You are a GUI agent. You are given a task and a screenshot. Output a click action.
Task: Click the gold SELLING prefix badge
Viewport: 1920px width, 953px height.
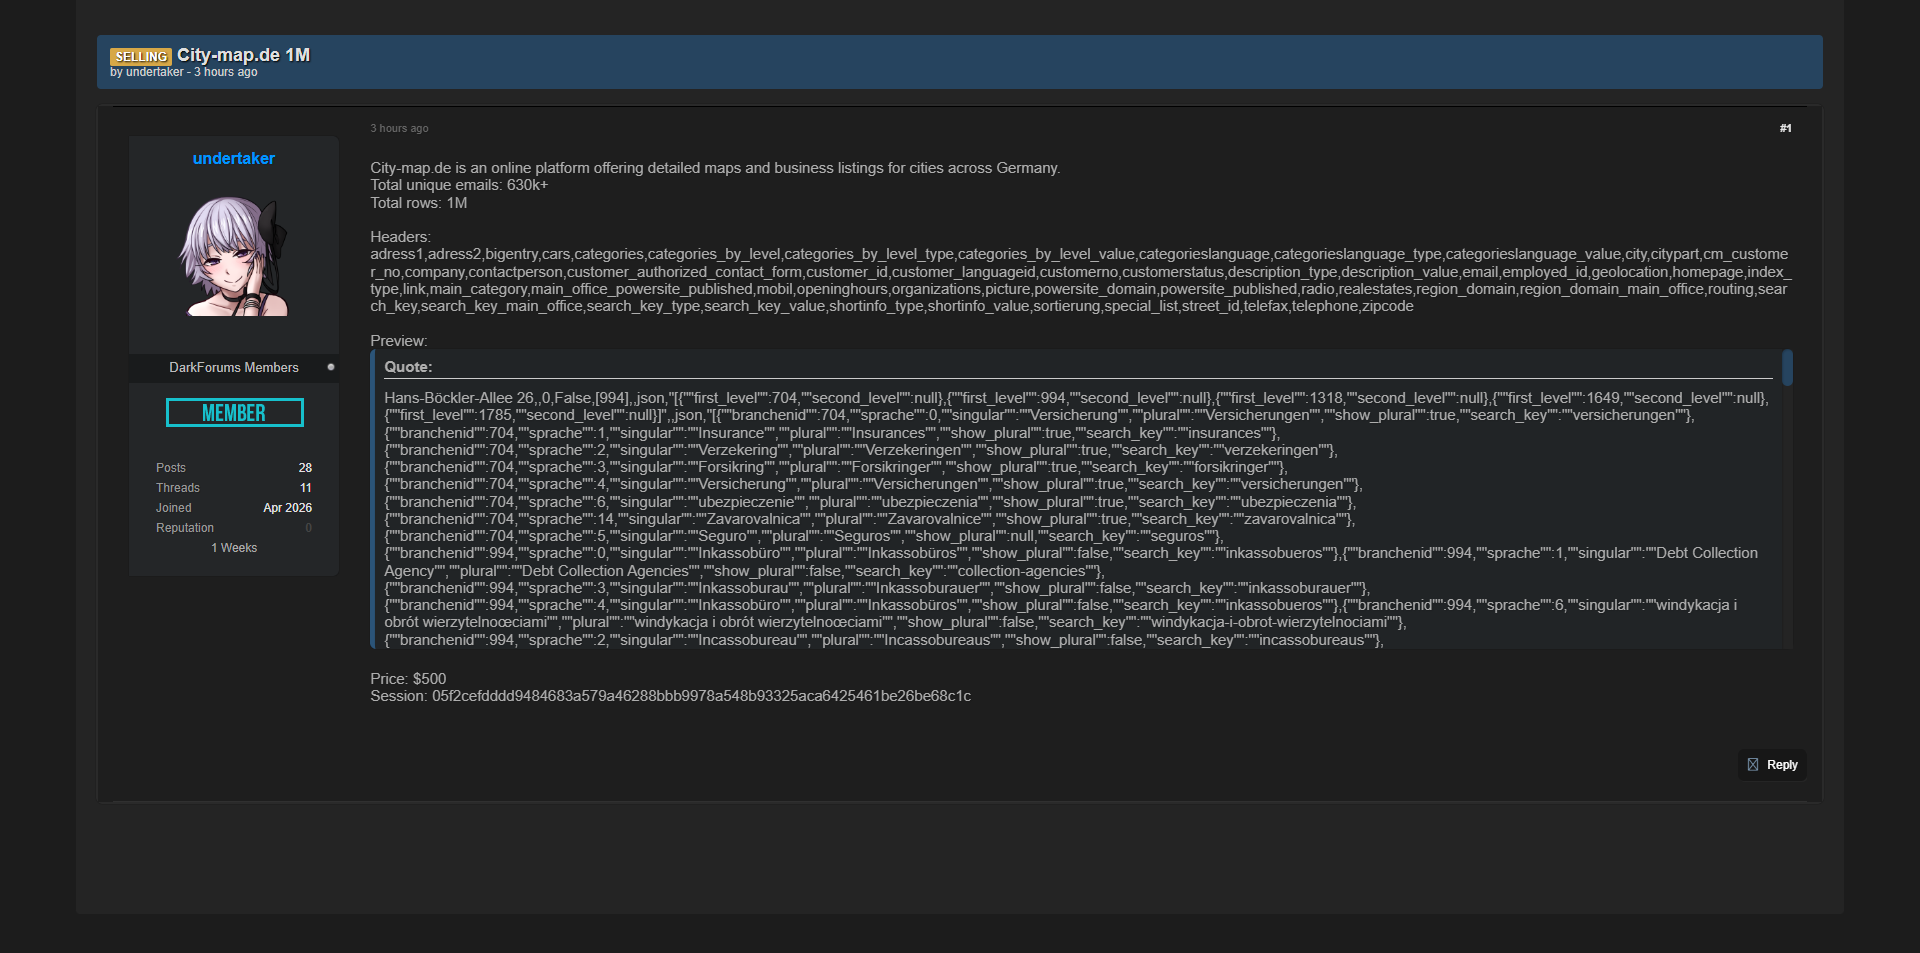(140, 56)
